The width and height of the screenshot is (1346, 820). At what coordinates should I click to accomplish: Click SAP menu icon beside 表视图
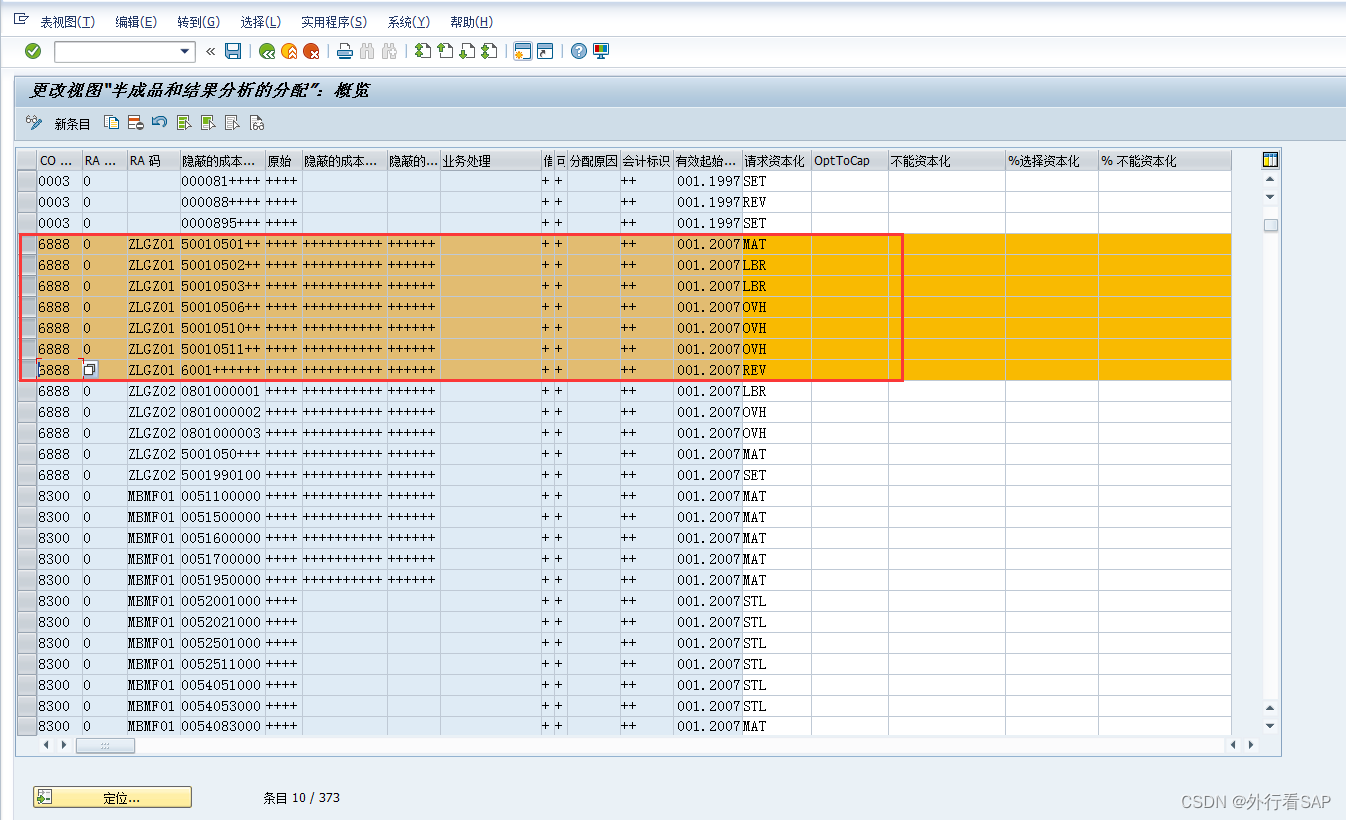[21, 20]
